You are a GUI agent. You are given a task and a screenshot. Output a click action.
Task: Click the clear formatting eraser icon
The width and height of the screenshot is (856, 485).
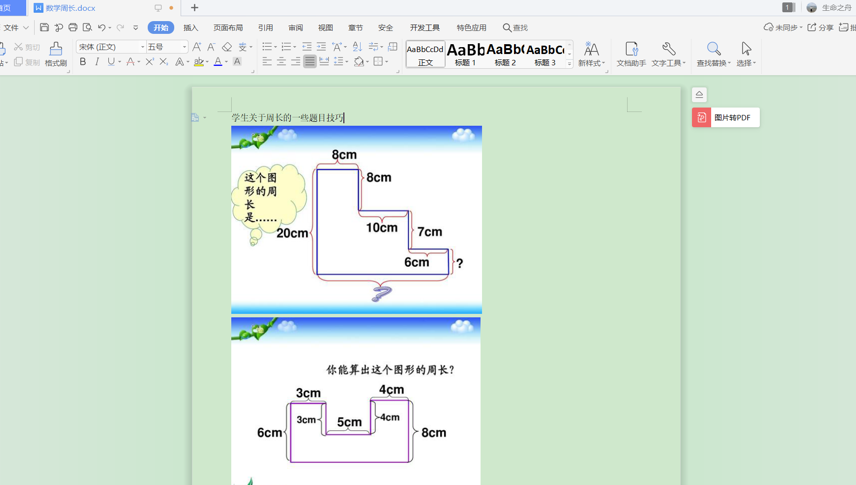pos(227,47)
